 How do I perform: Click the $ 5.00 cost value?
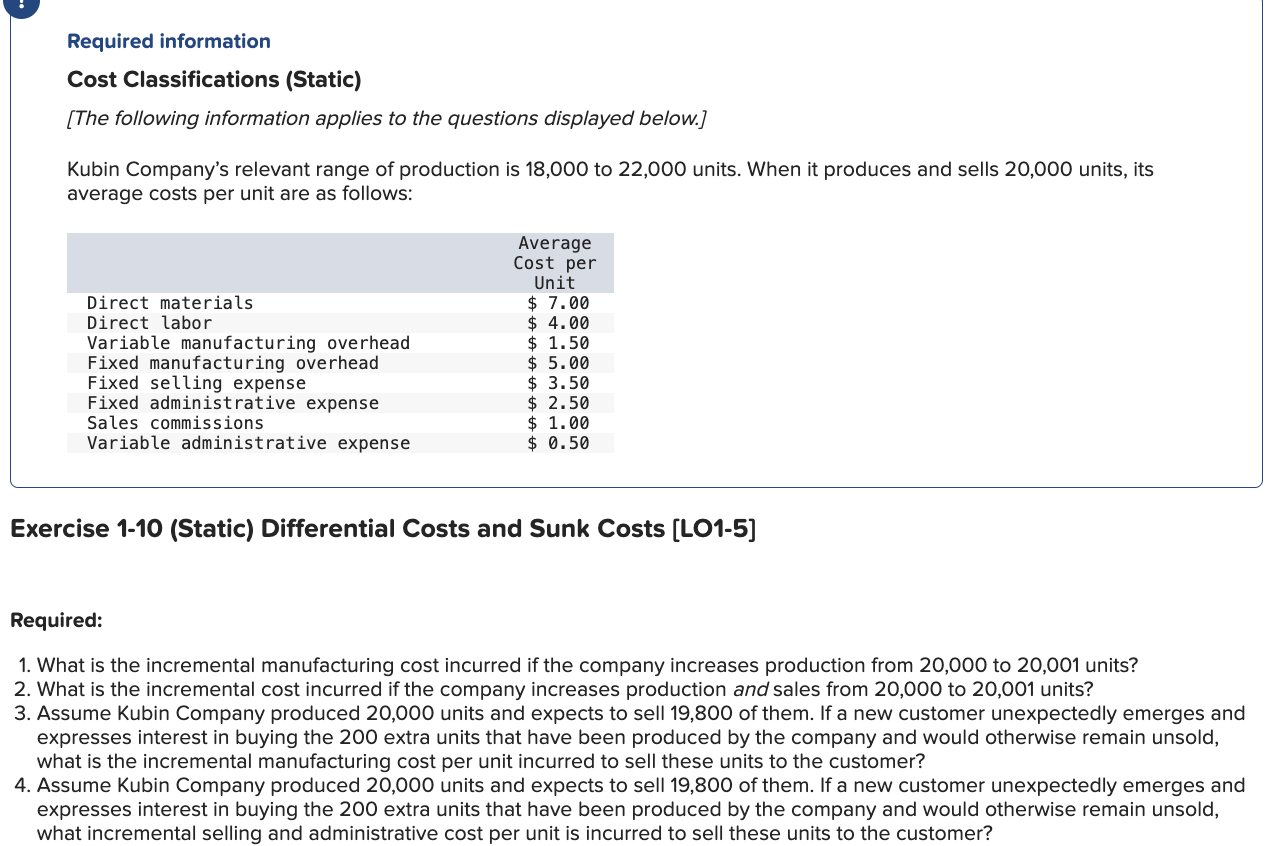tap(558, 363)
